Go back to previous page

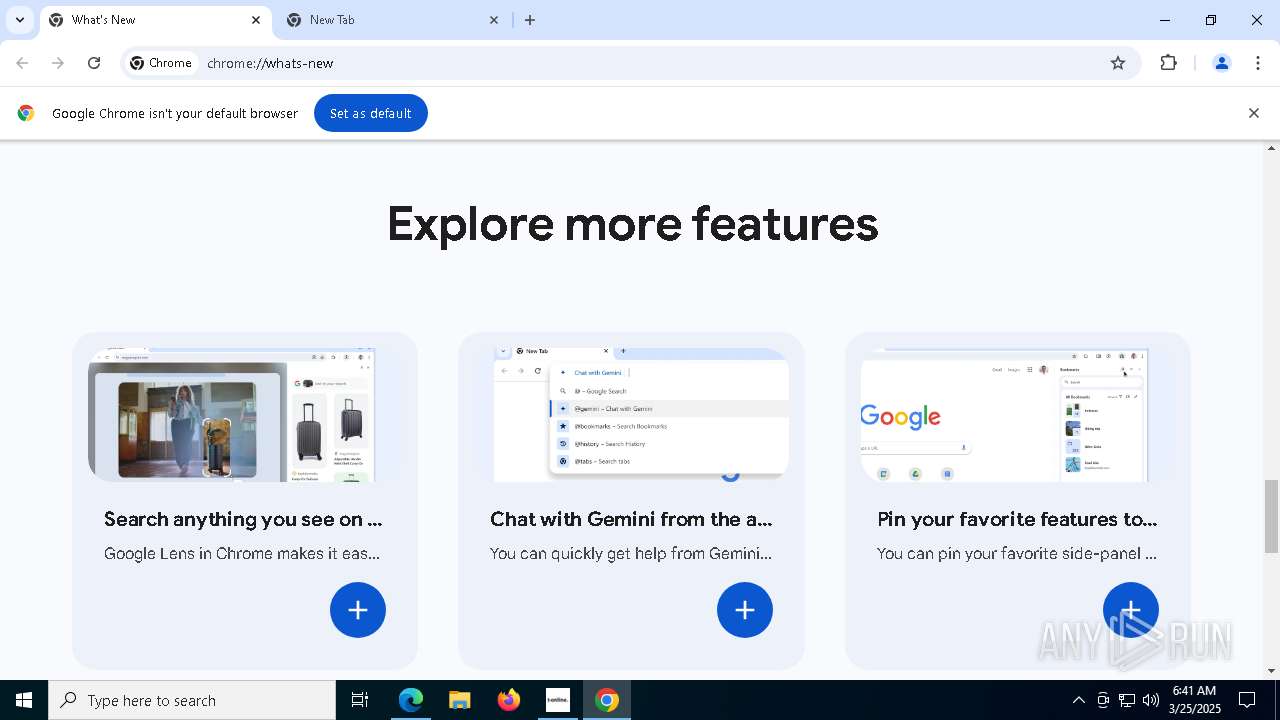click(x=22, y=63)
